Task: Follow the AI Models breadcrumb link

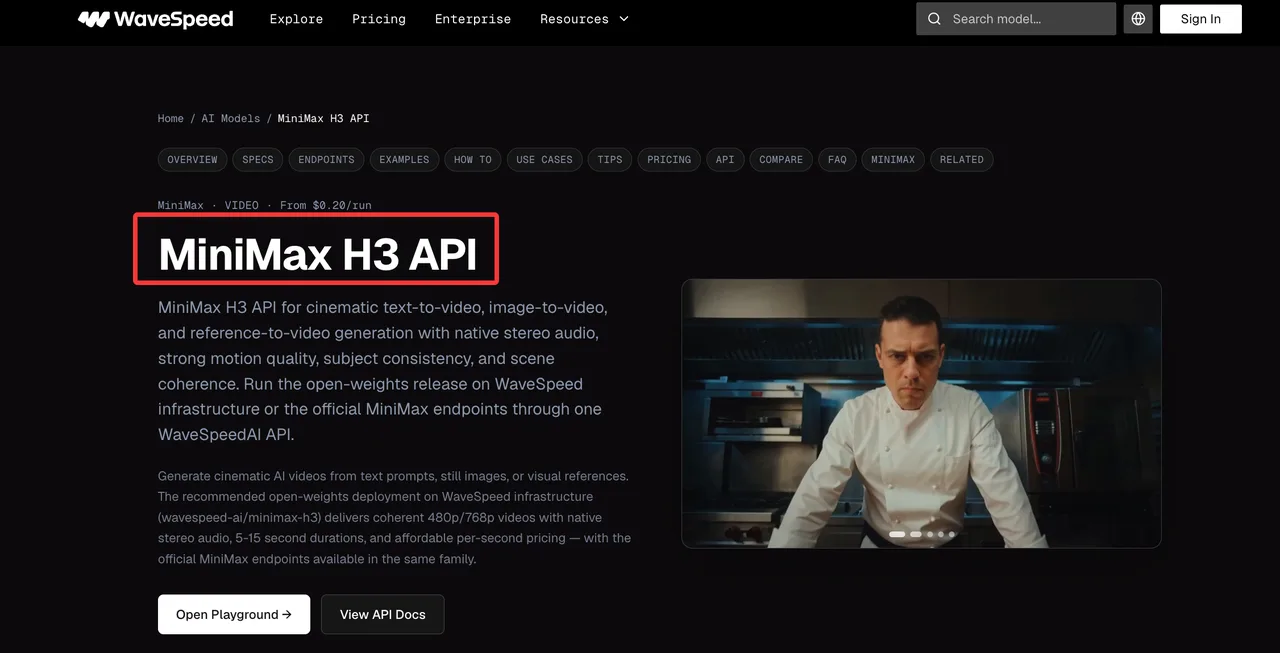Action: pos(231,118)
